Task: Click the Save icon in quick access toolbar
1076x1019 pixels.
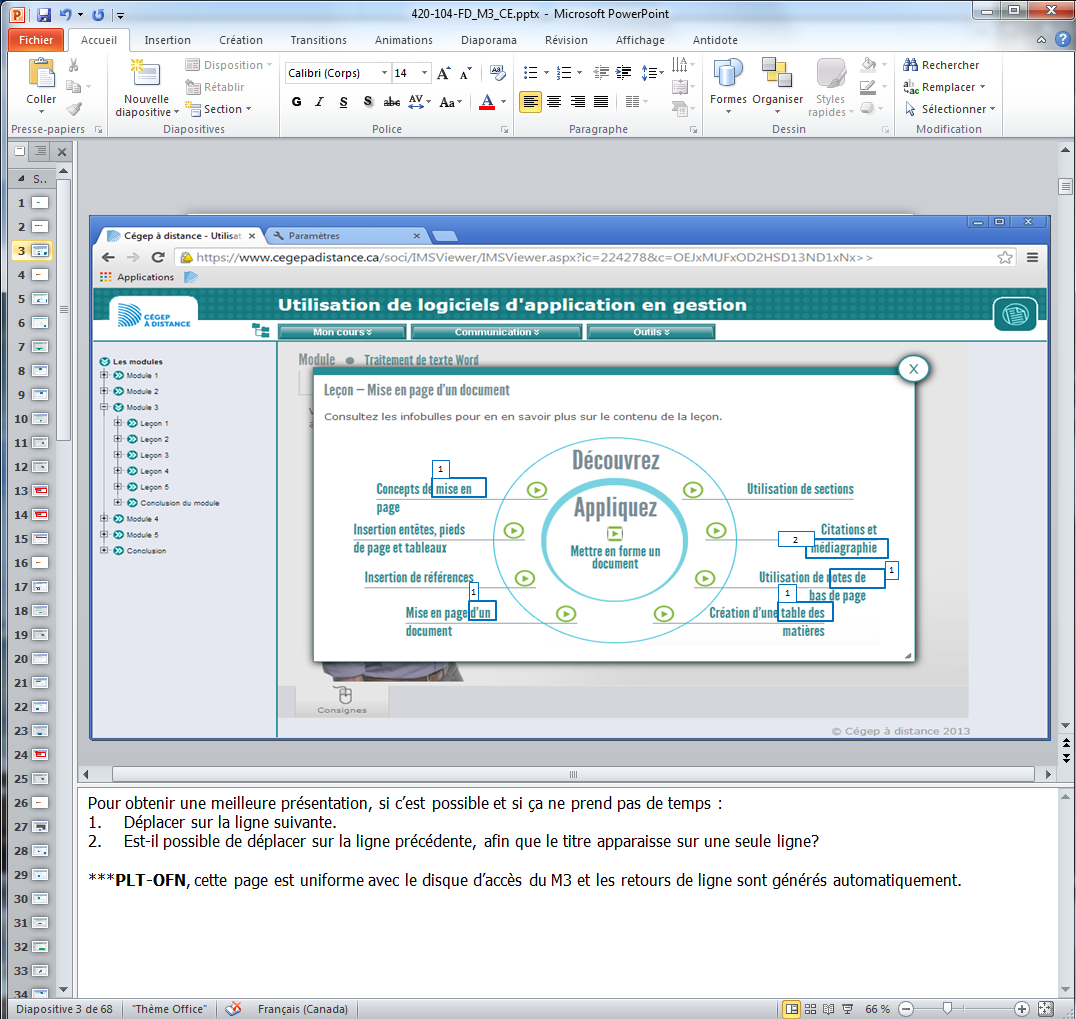Action: [x=43, y=15]
